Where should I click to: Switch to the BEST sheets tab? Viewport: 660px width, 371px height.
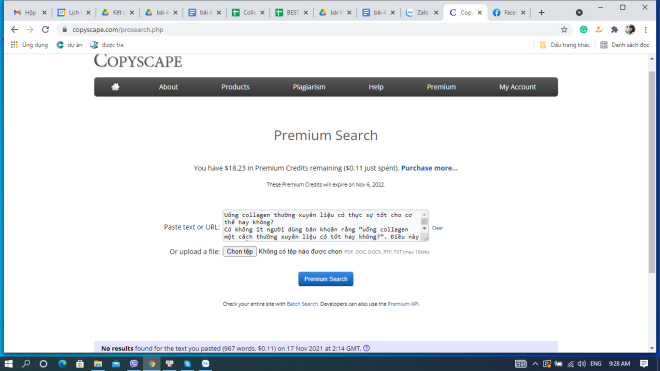[x=292, y=13]
